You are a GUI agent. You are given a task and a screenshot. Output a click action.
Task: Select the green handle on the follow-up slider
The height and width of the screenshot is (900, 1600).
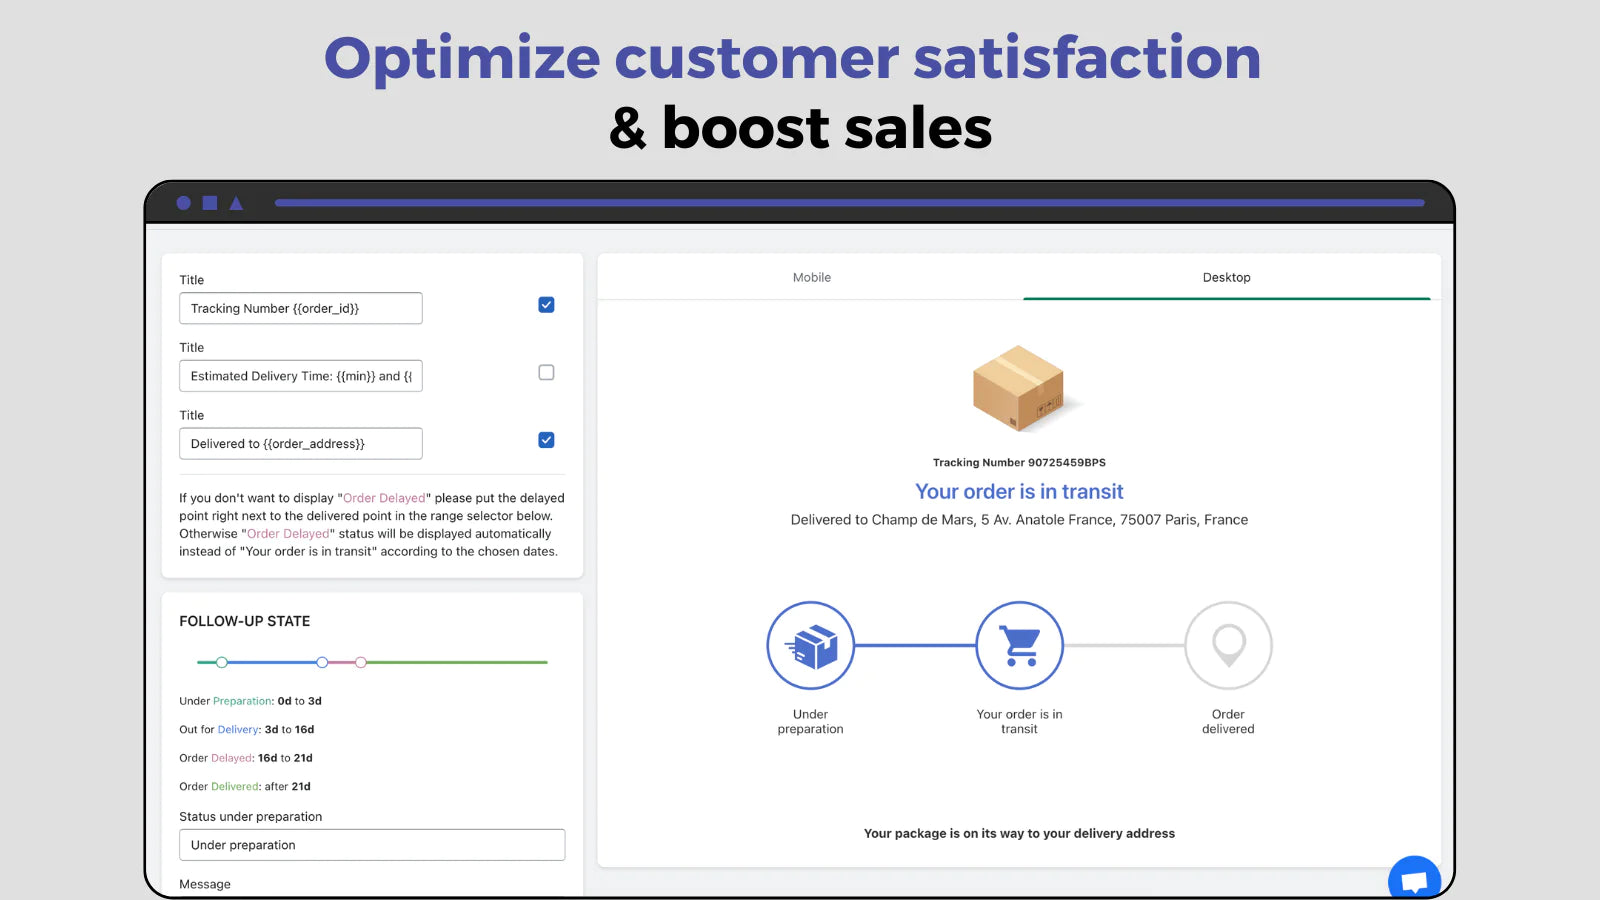(221, 662)
